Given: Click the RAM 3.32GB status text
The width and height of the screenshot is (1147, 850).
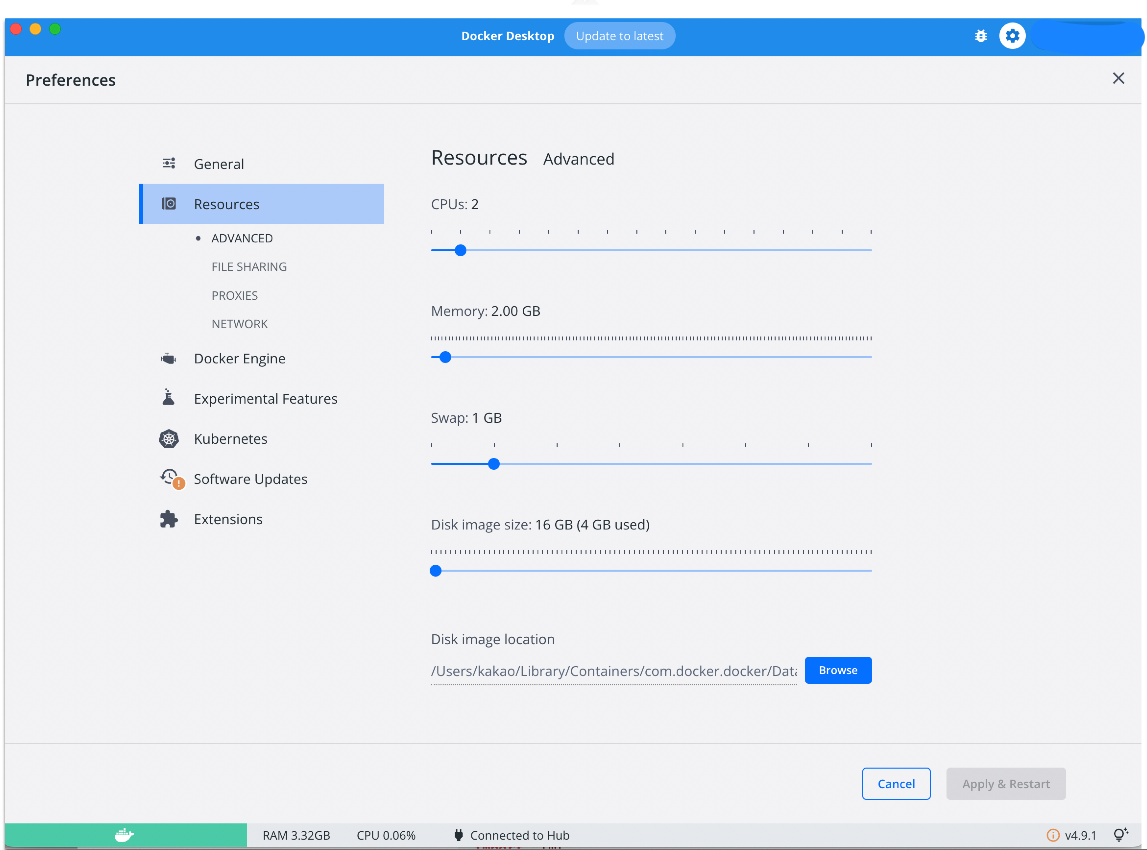Looking at the screenshot, I should click(x=296, y=835).
